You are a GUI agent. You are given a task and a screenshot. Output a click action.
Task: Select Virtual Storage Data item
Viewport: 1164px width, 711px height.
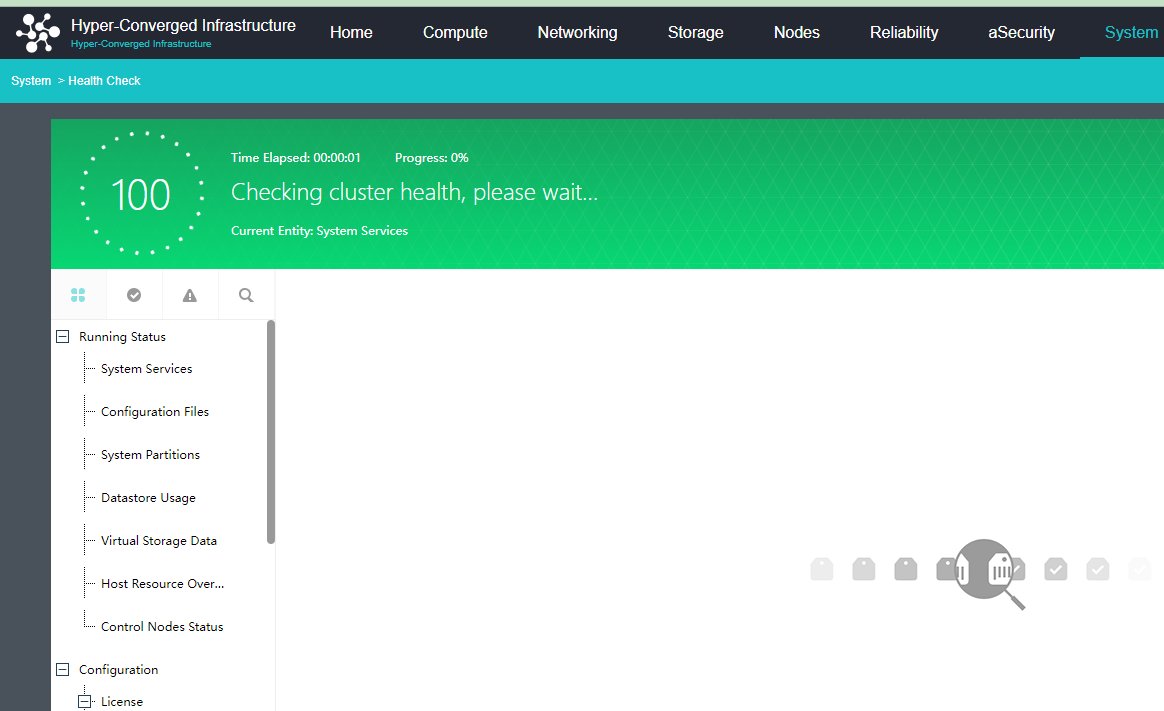158,541
